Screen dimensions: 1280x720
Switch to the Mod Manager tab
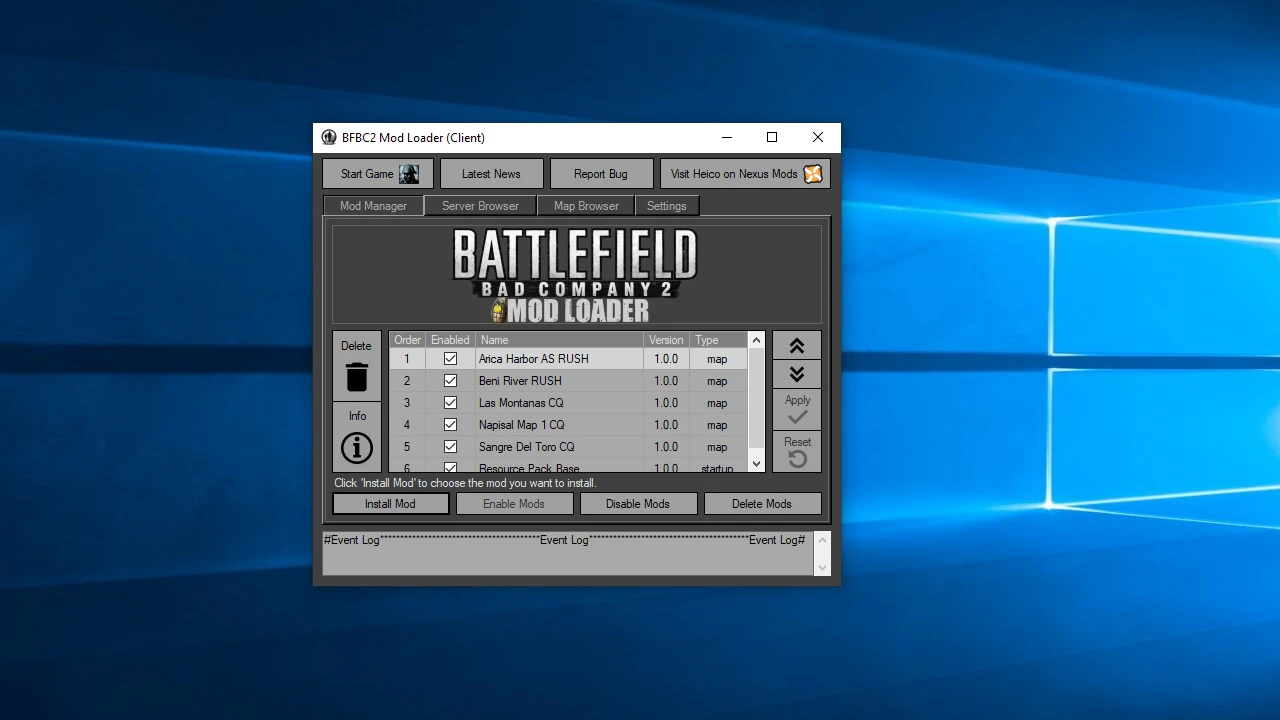(x=373, y=206)
